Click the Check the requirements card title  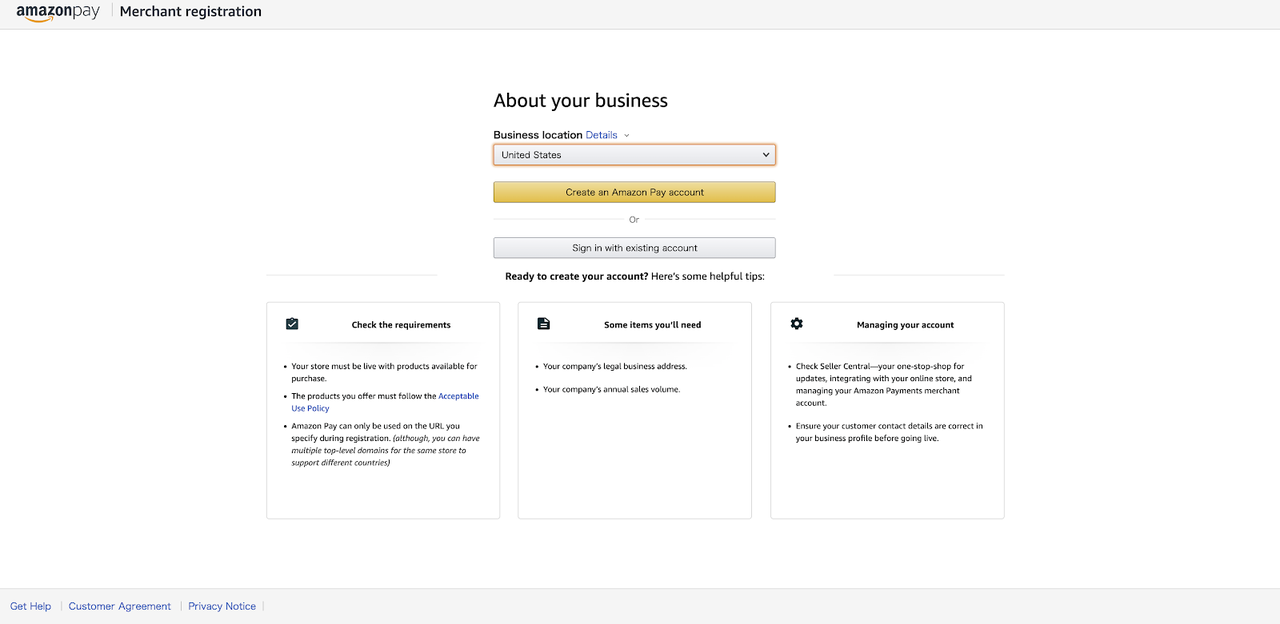[x=401, y=325]
